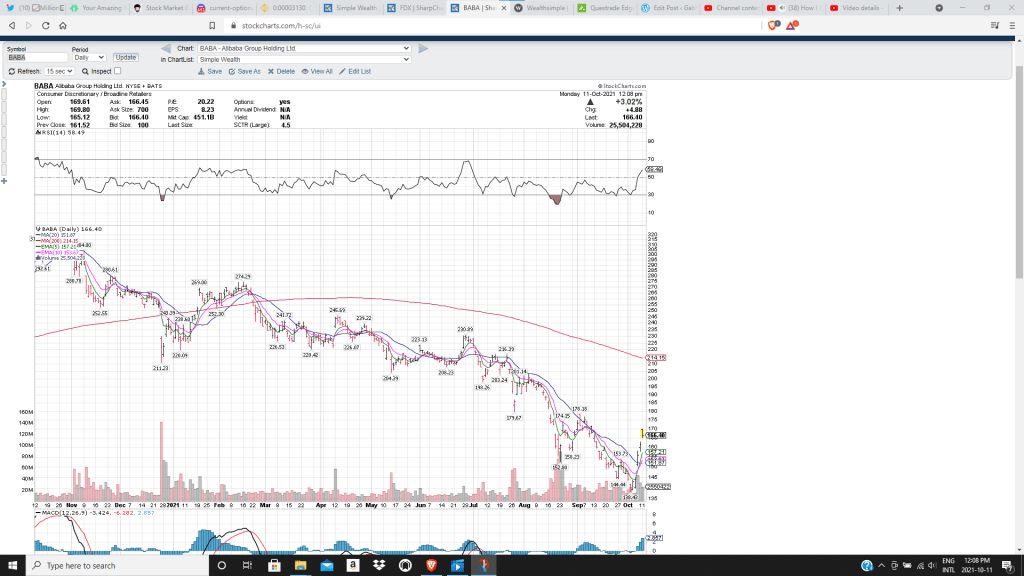This screenshot has height=576, width=1024.
Task: Open the Period dropdown set to Daily
Action: tap(88, 57)
